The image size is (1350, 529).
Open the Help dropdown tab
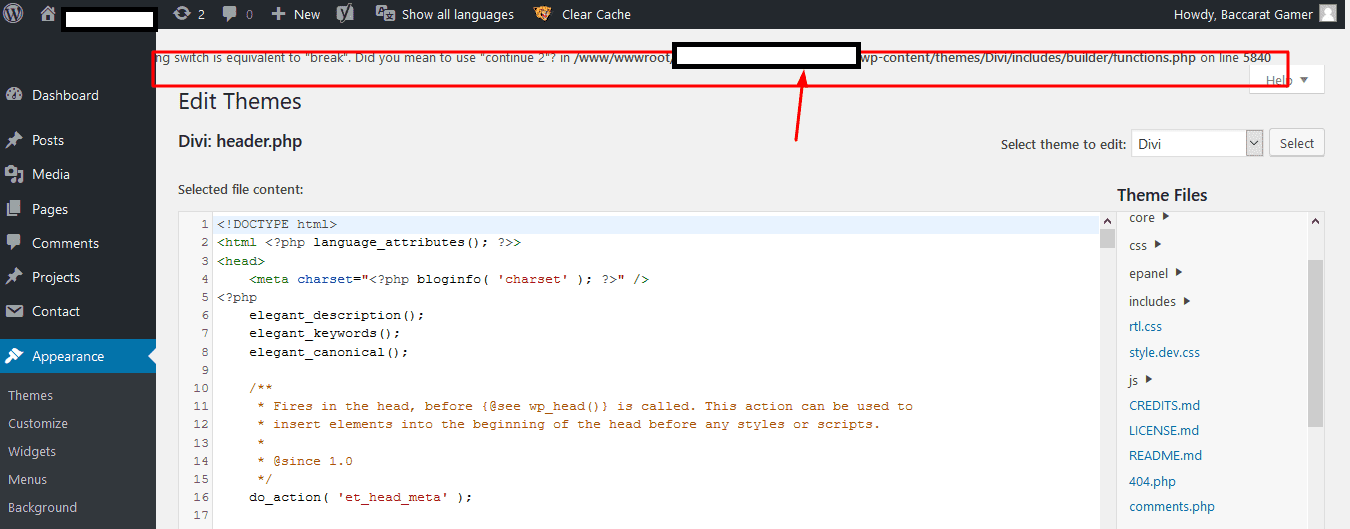pos(1287,80)
